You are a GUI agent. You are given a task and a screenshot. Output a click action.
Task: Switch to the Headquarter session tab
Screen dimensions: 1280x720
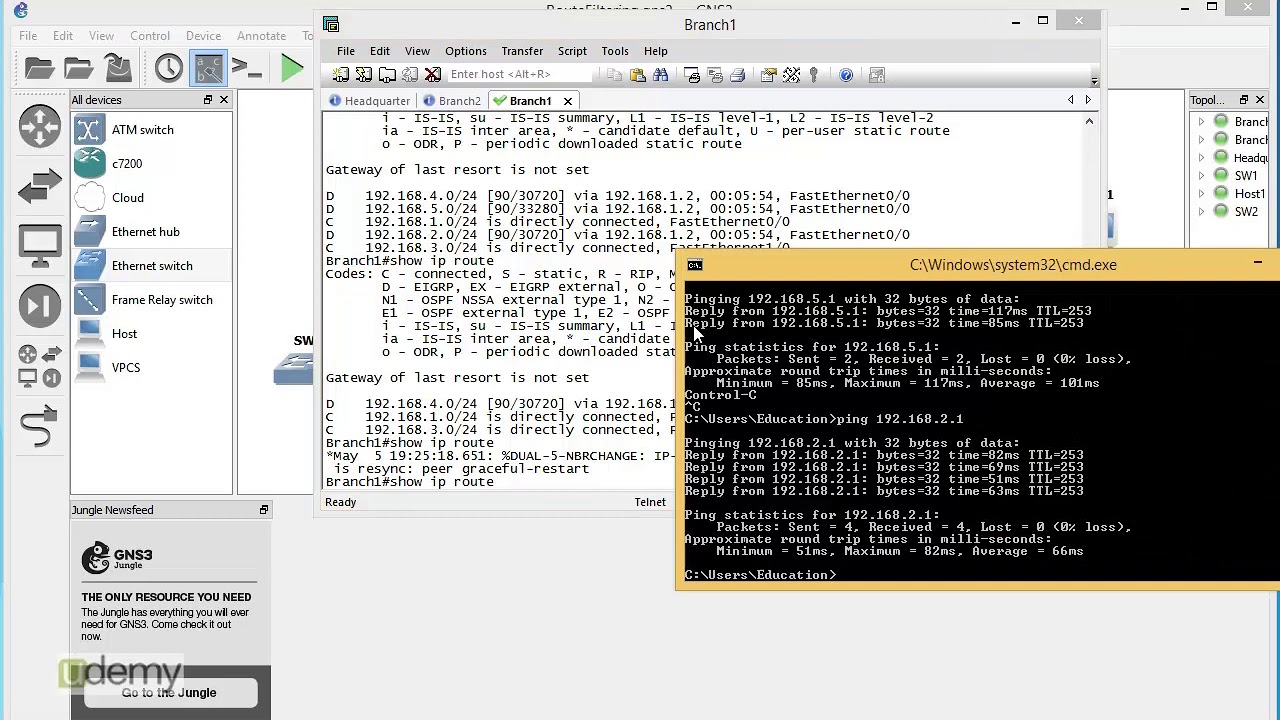pos(369,101)
